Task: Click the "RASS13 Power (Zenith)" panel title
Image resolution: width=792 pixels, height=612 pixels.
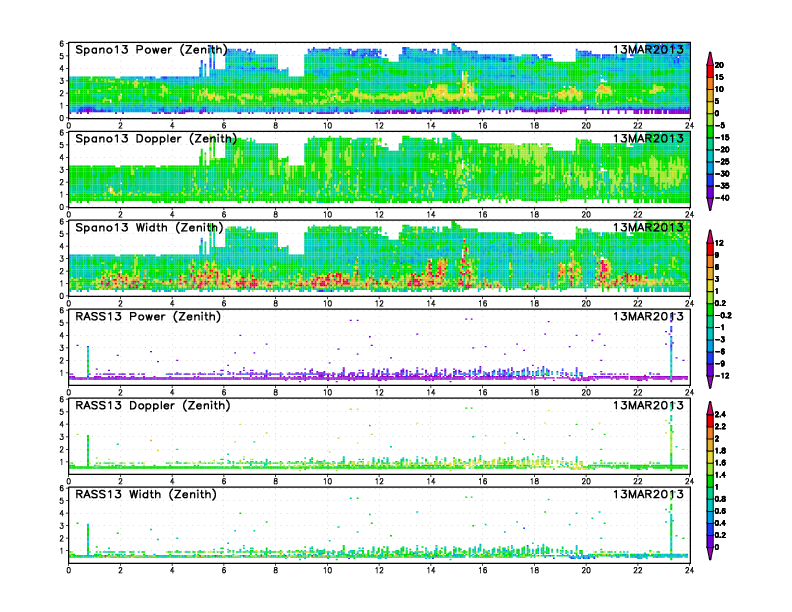Action: (148, 317)
